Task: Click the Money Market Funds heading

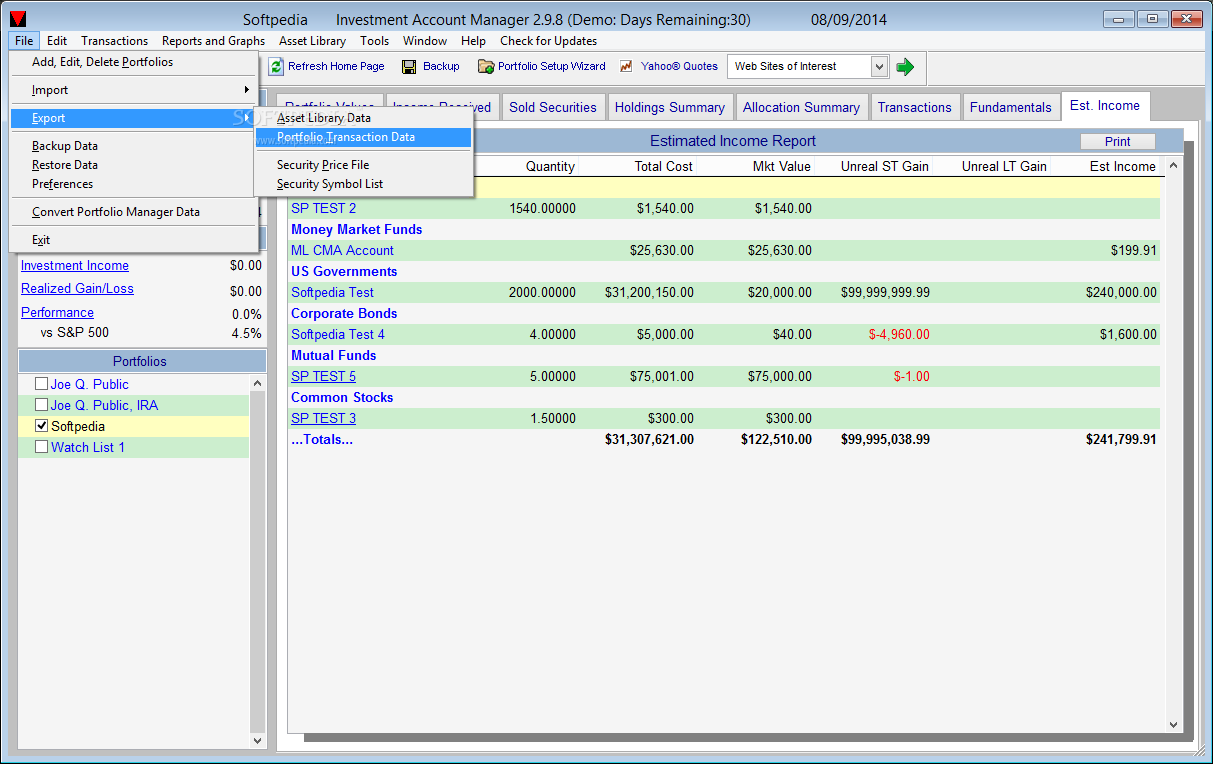Action: pos(356,230)
